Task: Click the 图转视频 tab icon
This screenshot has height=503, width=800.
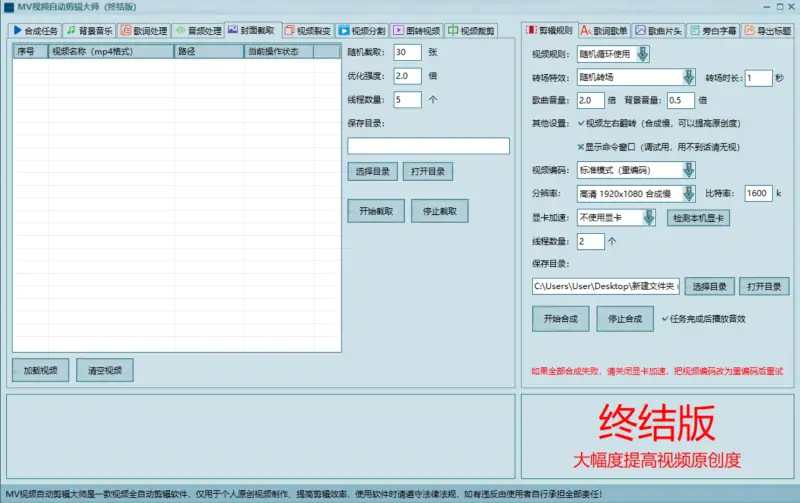Action: click(x=398, y=30)
